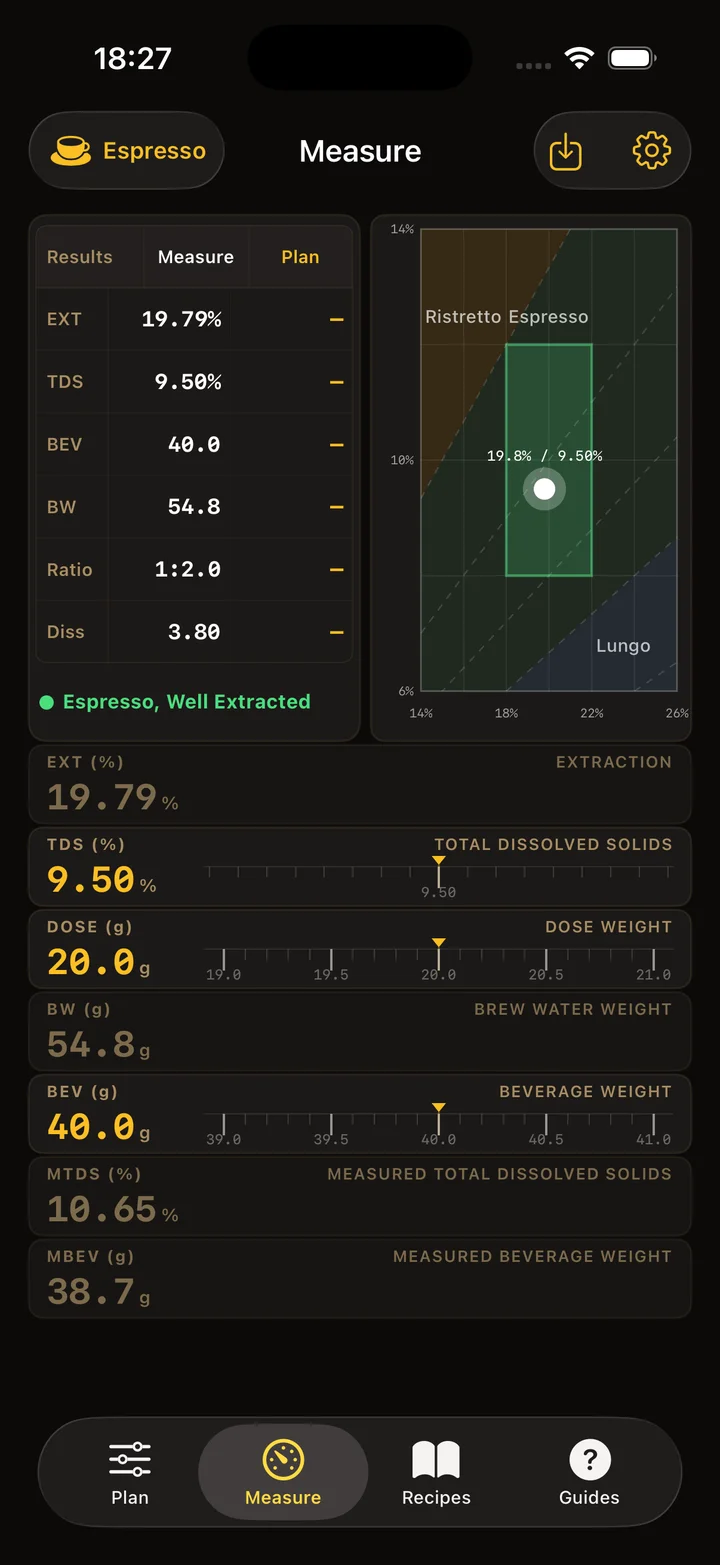The width and height of the screenshot is (720, 1565).
Task: Tap the Wi-Fi status icon
Action: 579,58
